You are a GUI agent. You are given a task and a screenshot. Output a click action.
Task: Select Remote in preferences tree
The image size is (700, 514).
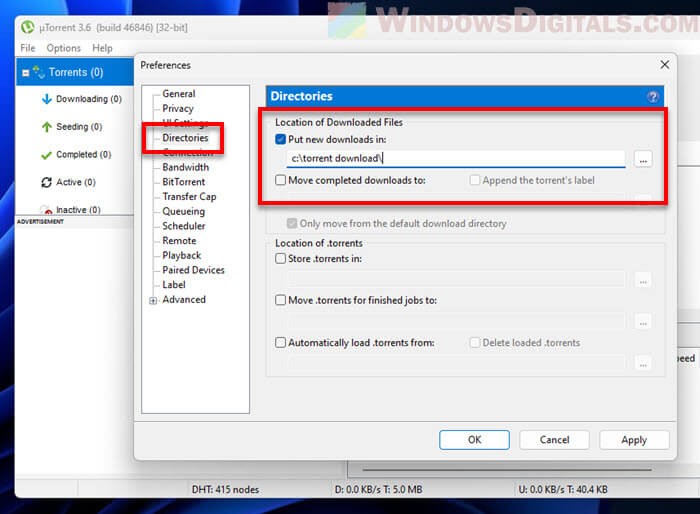coord(179,241)
